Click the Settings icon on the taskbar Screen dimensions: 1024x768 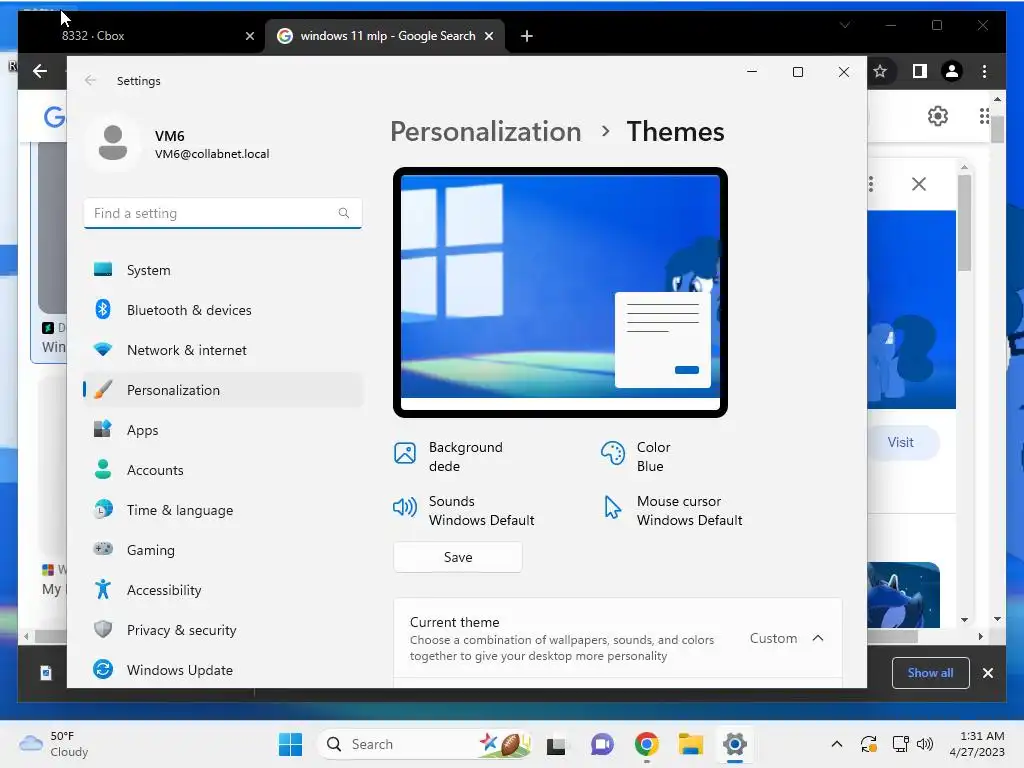coord(735,744)
